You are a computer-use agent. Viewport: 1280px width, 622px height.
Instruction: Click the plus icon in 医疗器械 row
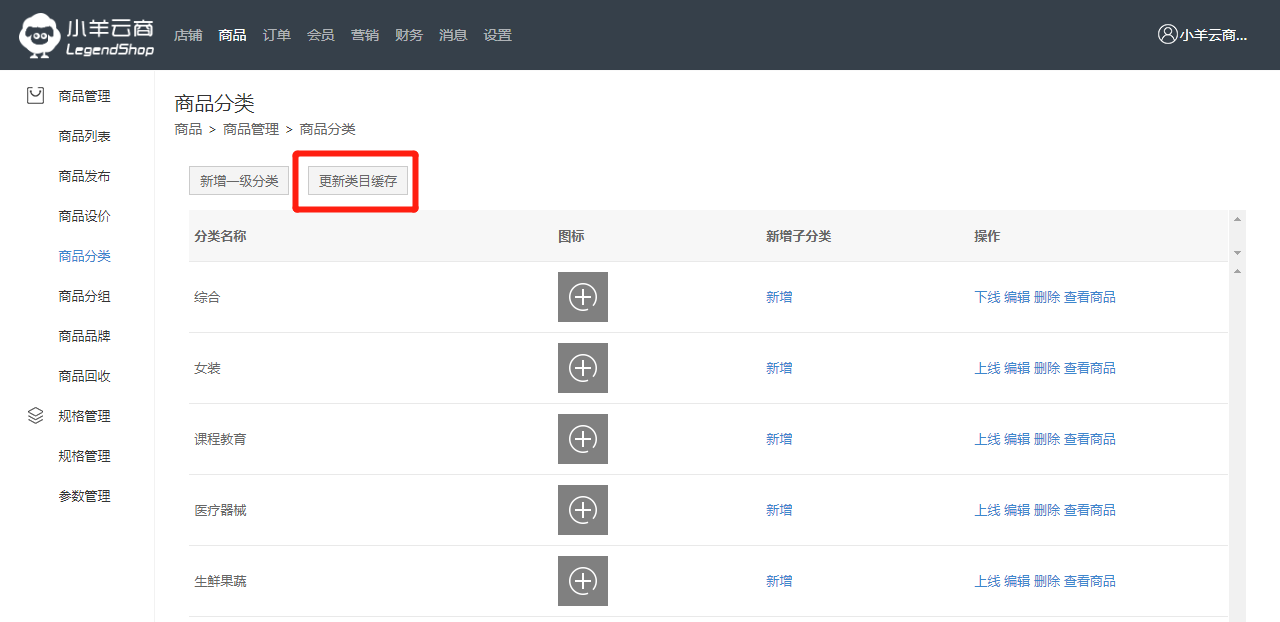582,510
